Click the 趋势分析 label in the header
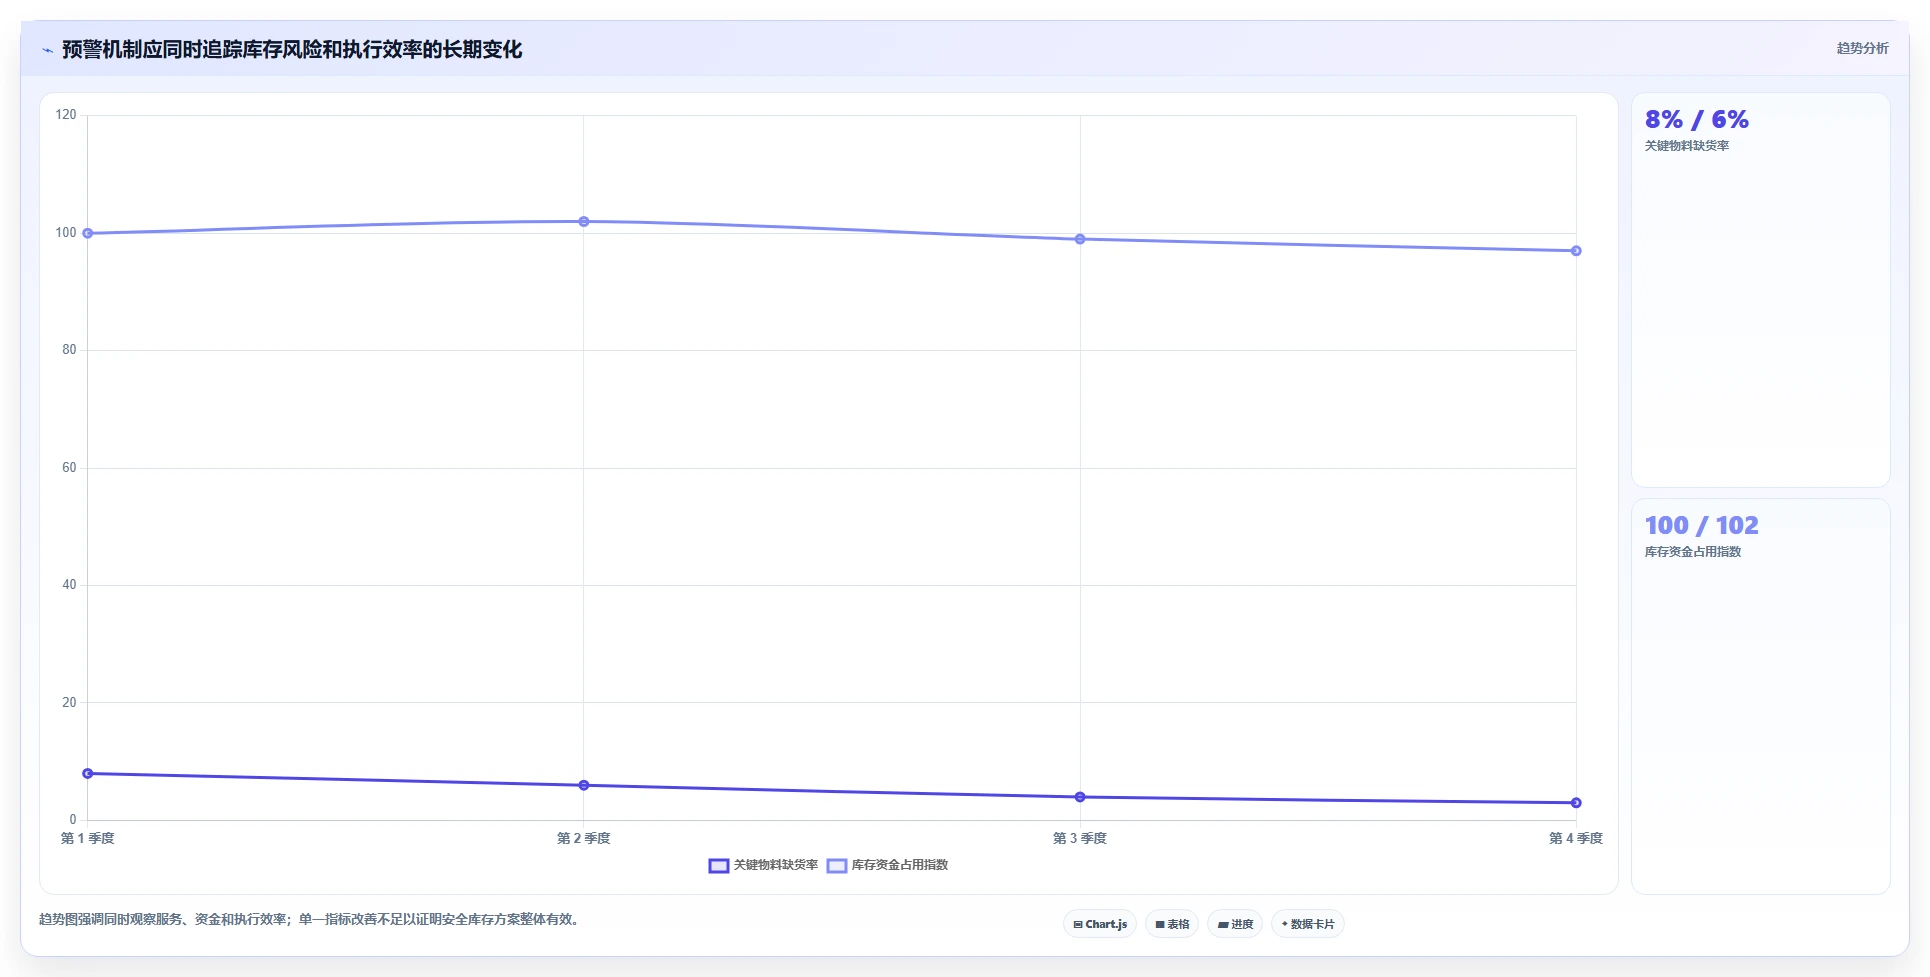Viewport: 1930px width, 977px height. (1862, 48)
